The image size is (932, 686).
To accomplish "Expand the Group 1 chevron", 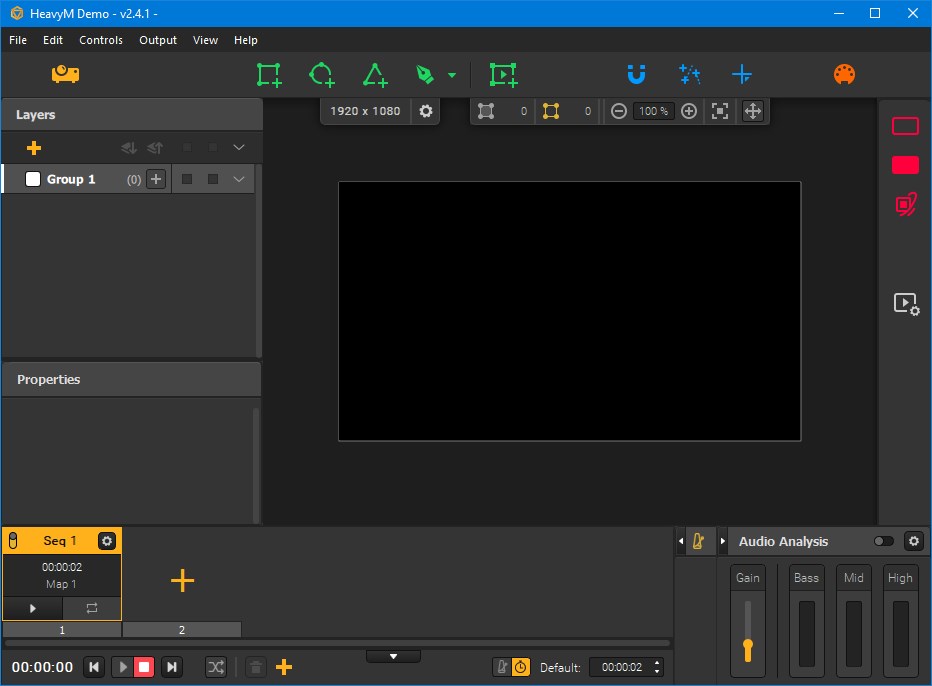I will coord(239,179).
